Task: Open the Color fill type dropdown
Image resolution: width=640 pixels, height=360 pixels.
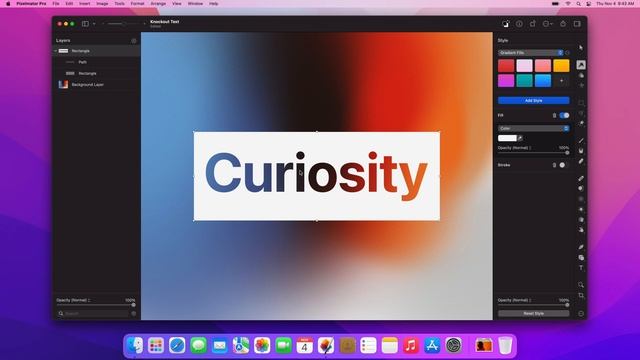Action: (x=533, y=128)
